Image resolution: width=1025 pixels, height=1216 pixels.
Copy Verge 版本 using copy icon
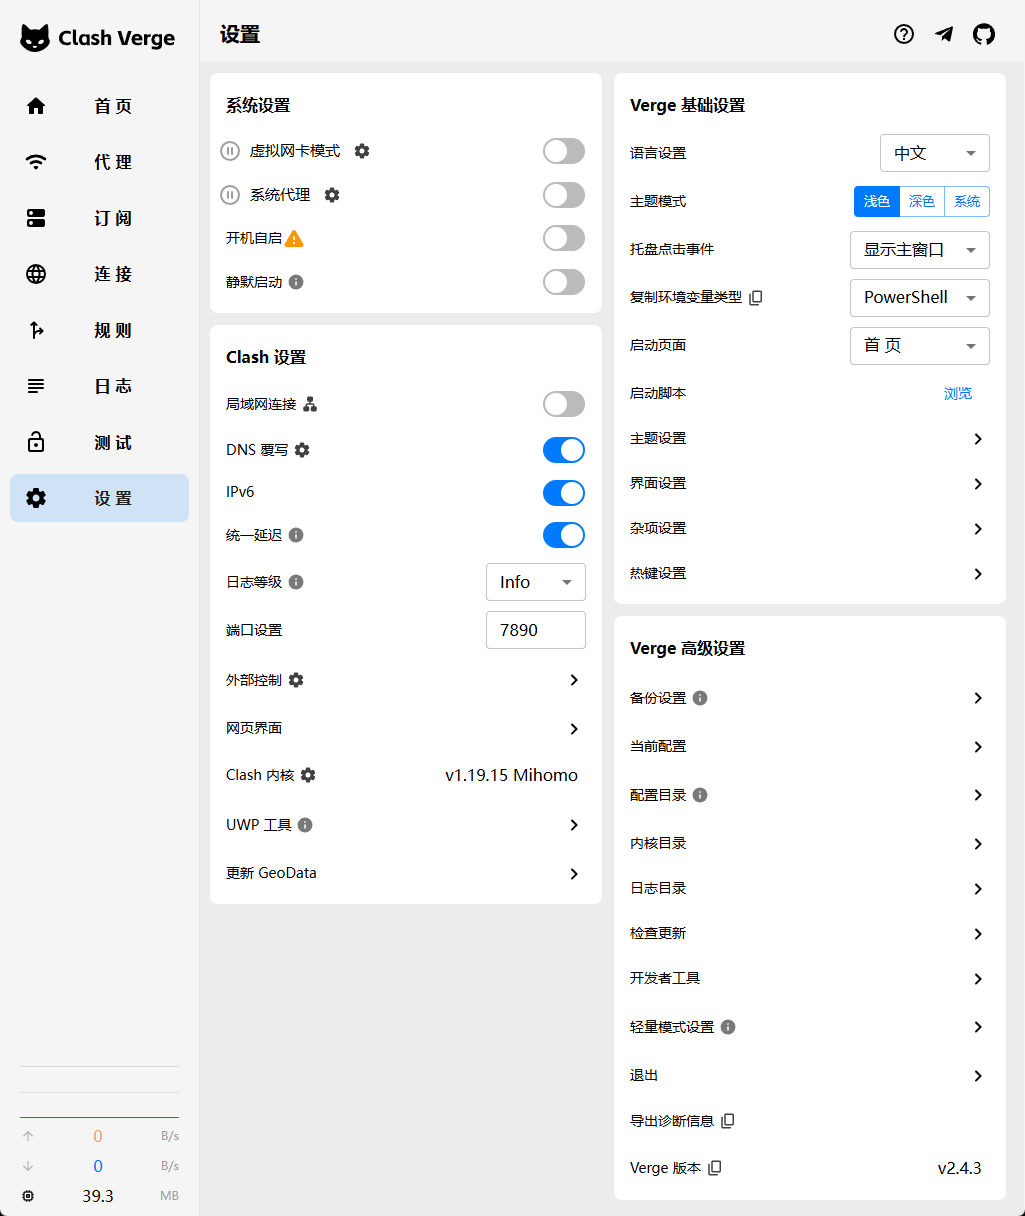point(715,1168)
